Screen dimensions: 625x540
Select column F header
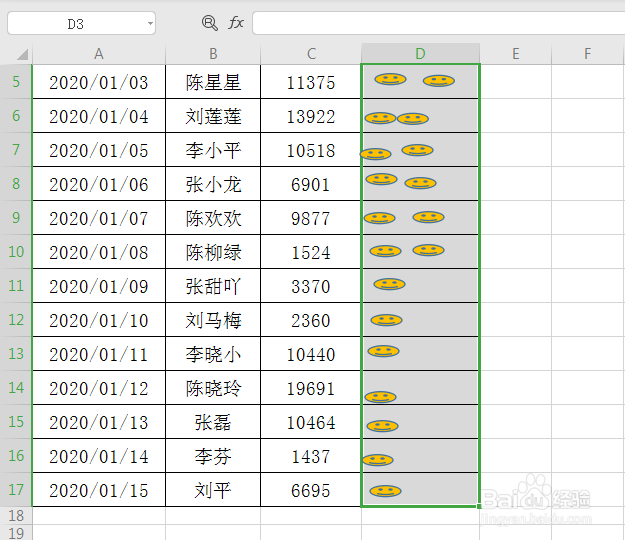588,54
